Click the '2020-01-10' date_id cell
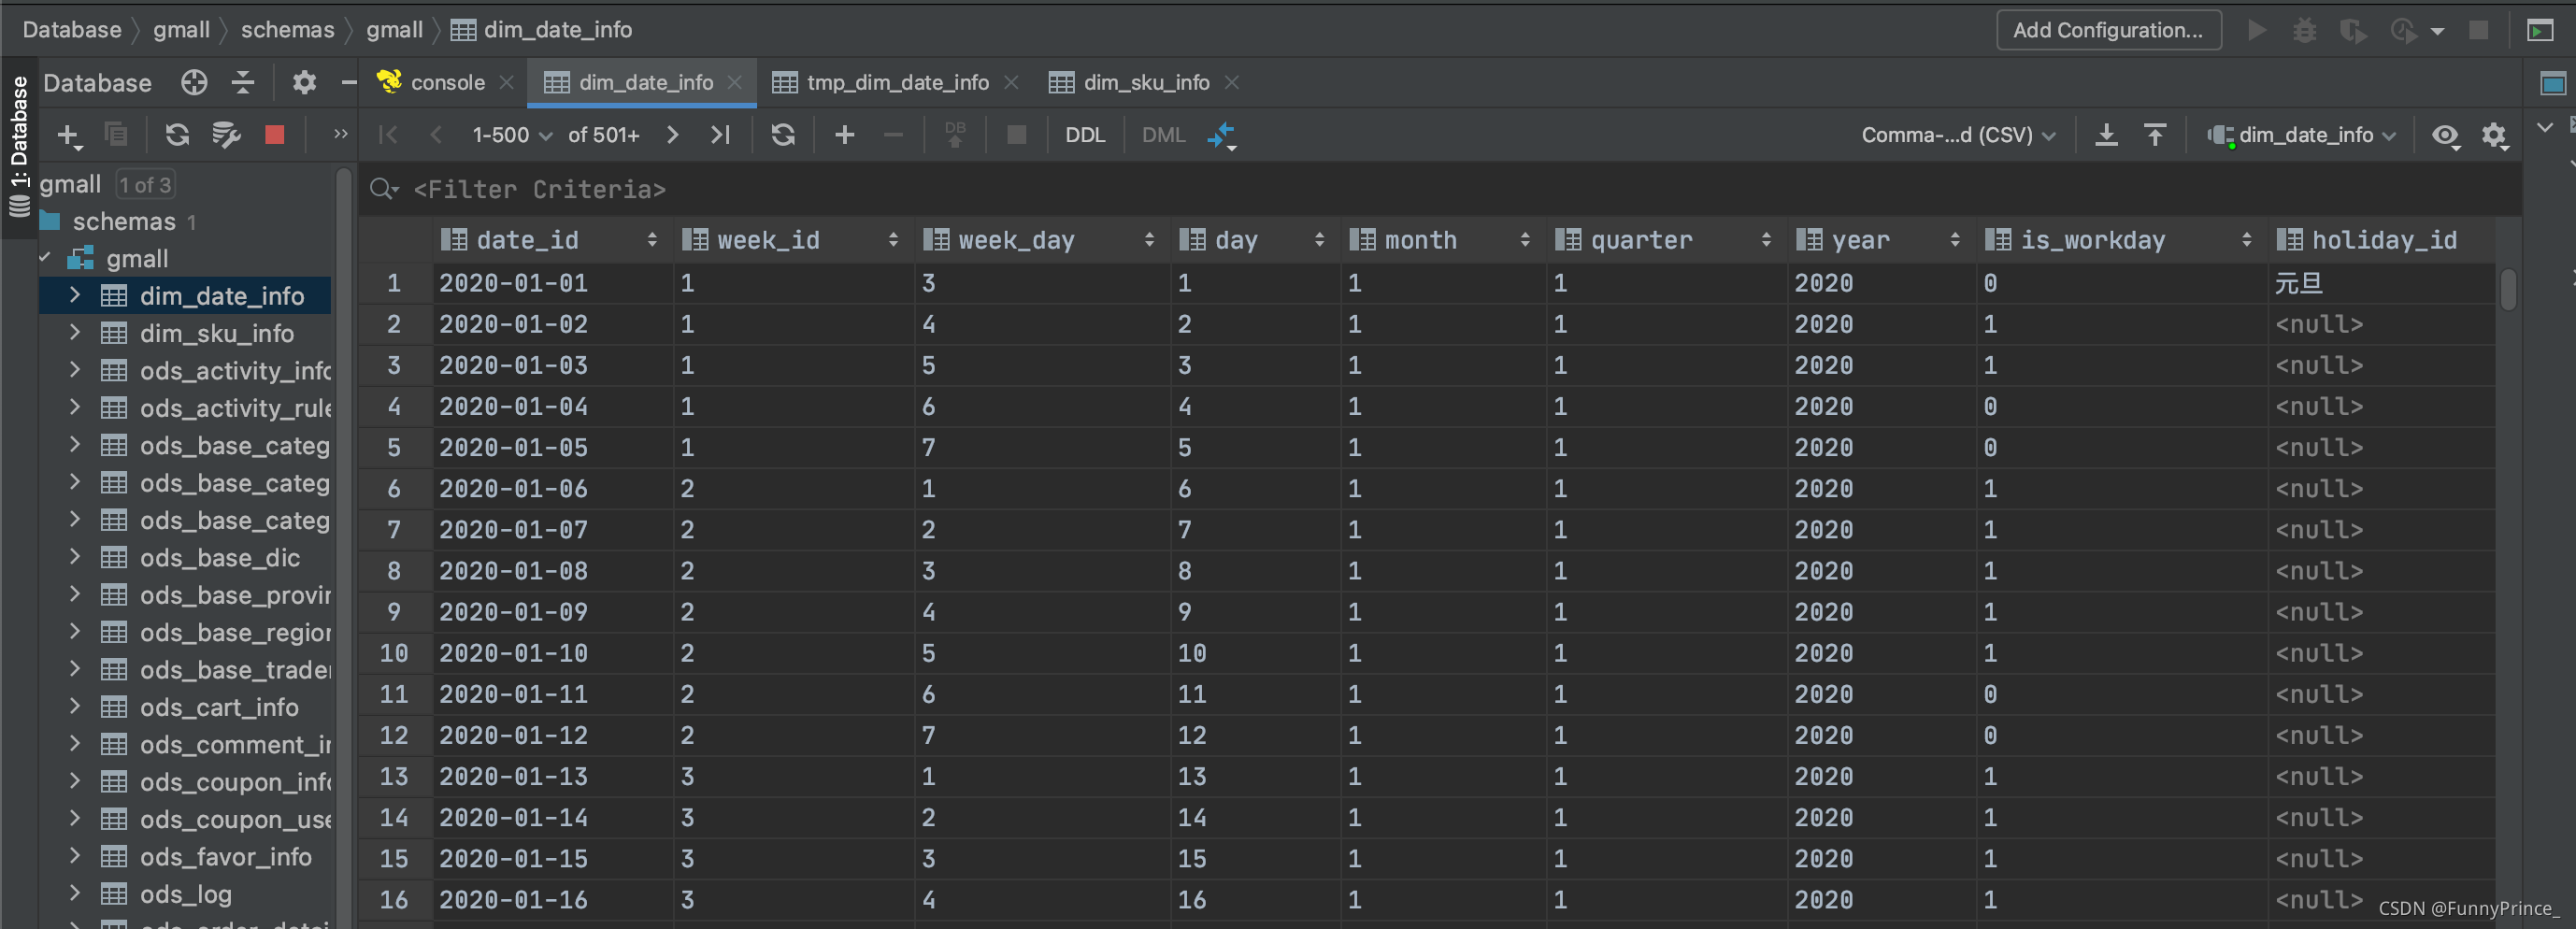 553,653
